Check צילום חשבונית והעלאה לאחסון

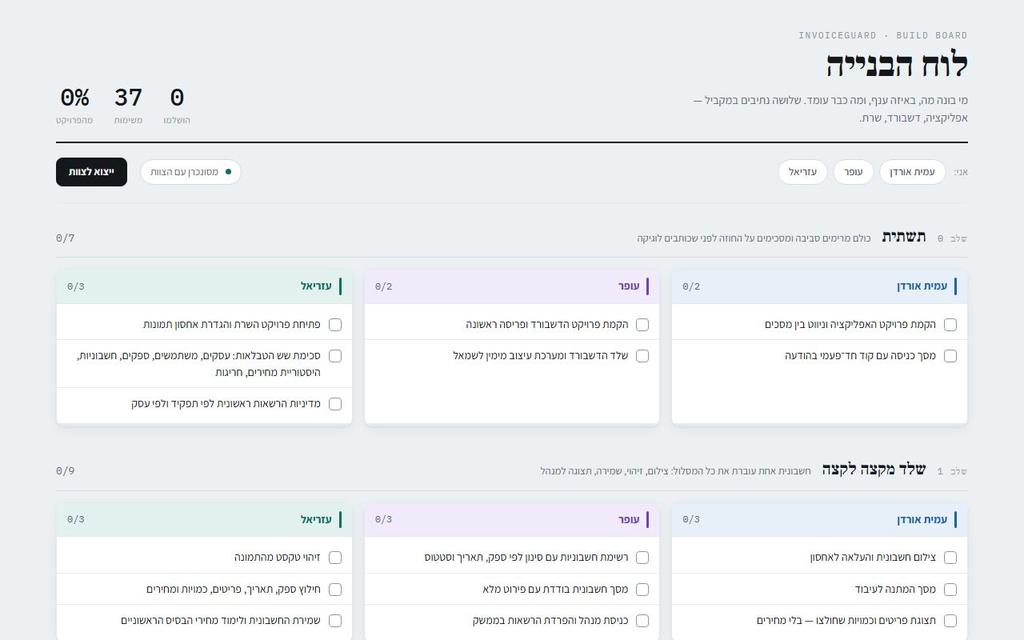(x=950, y=557)
